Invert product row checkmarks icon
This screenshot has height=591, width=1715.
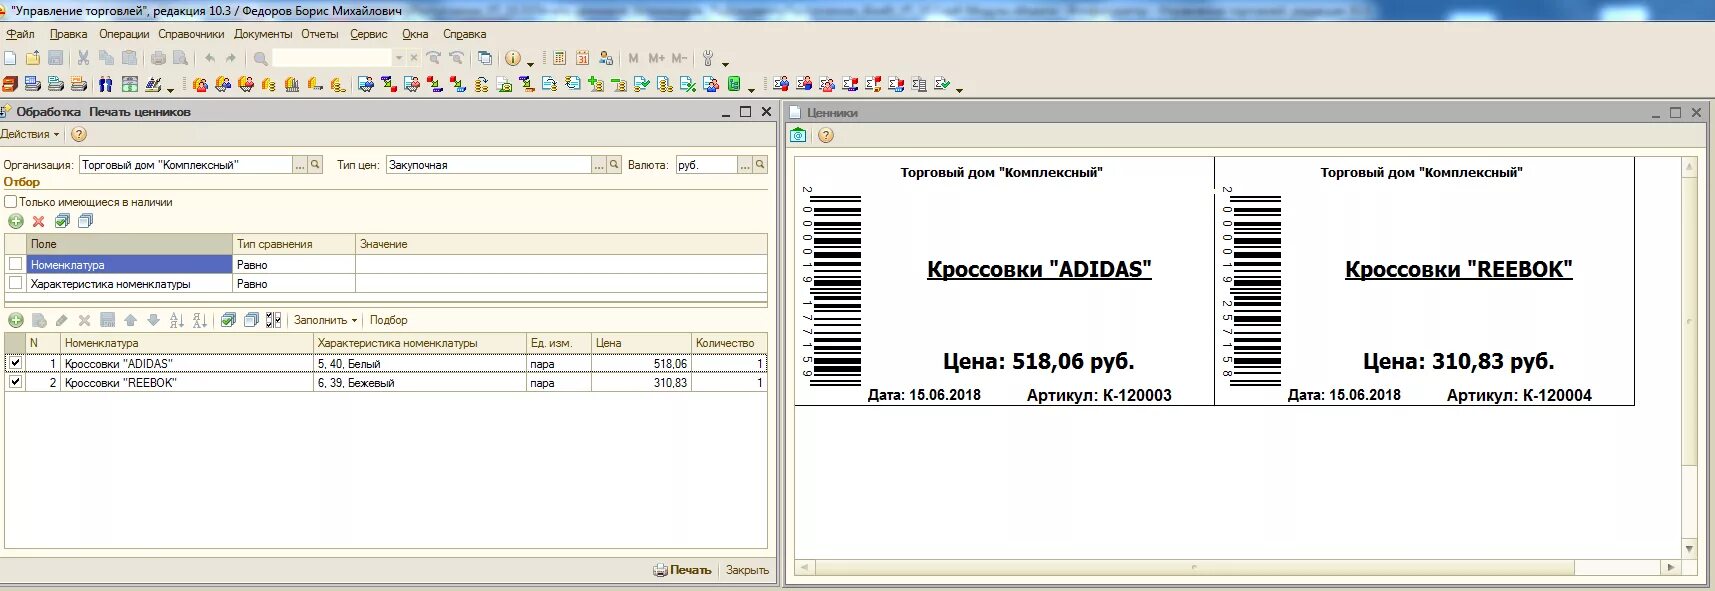pos(273,320)
